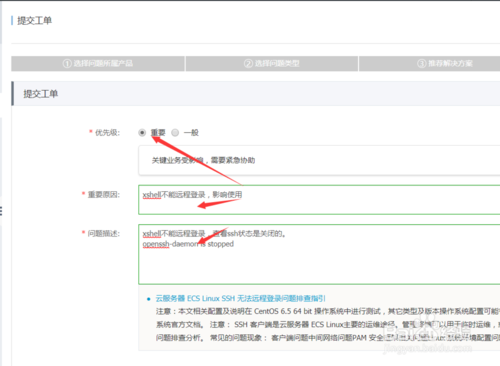The image size is (500, 366).
Task: Go to step 3 推荐解决方案
Action: (x=429, y=63)
